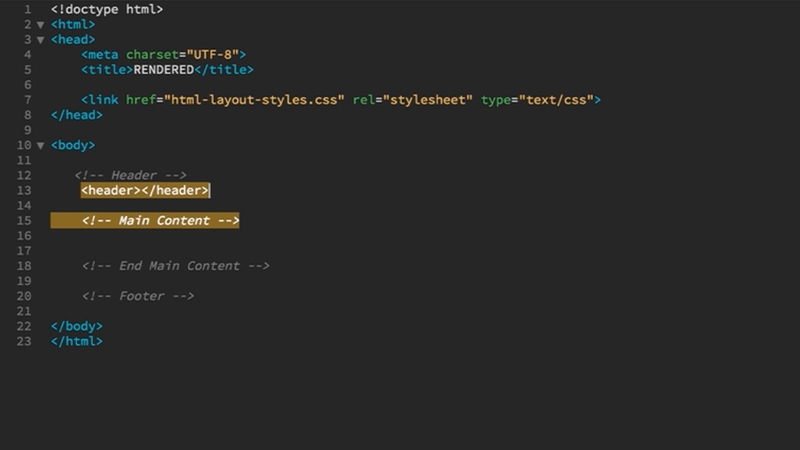Click line number 7 in gutter

coord(28,100)
